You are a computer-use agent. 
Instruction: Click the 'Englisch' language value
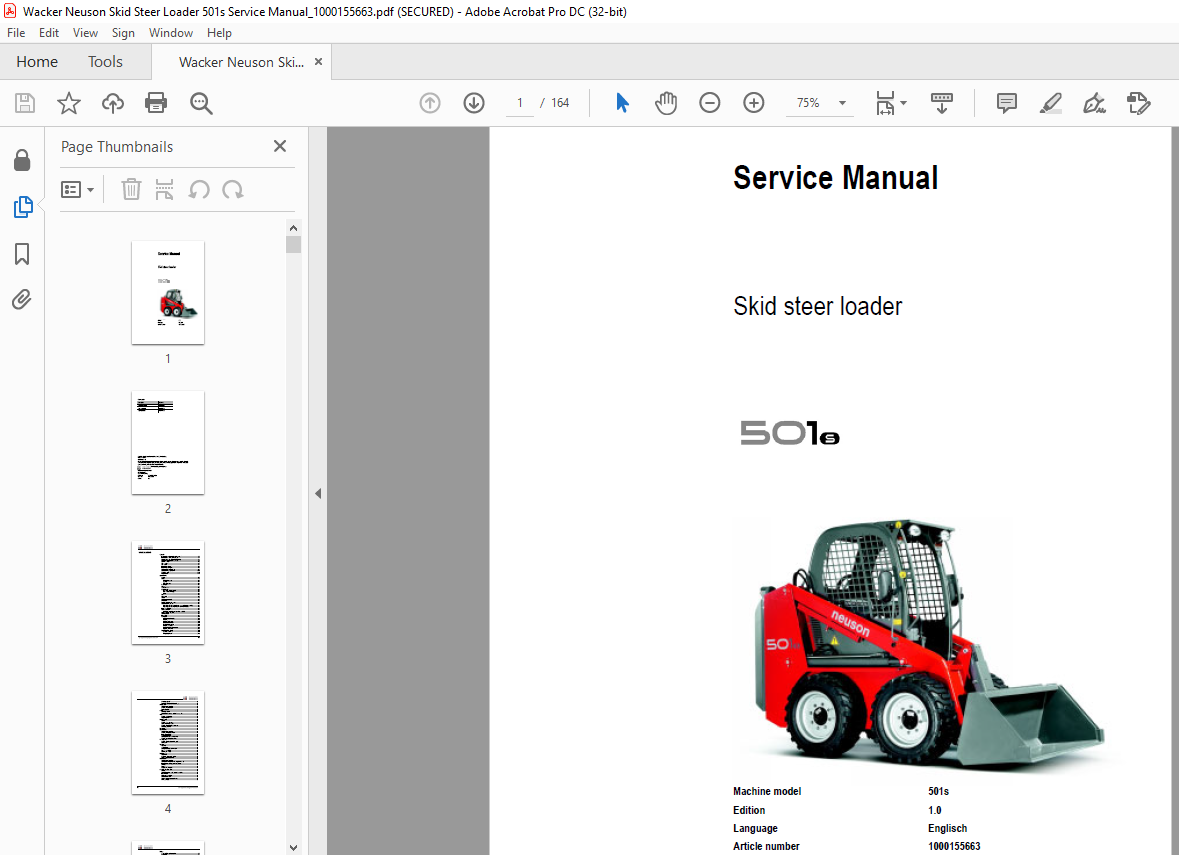click(947, 828)
